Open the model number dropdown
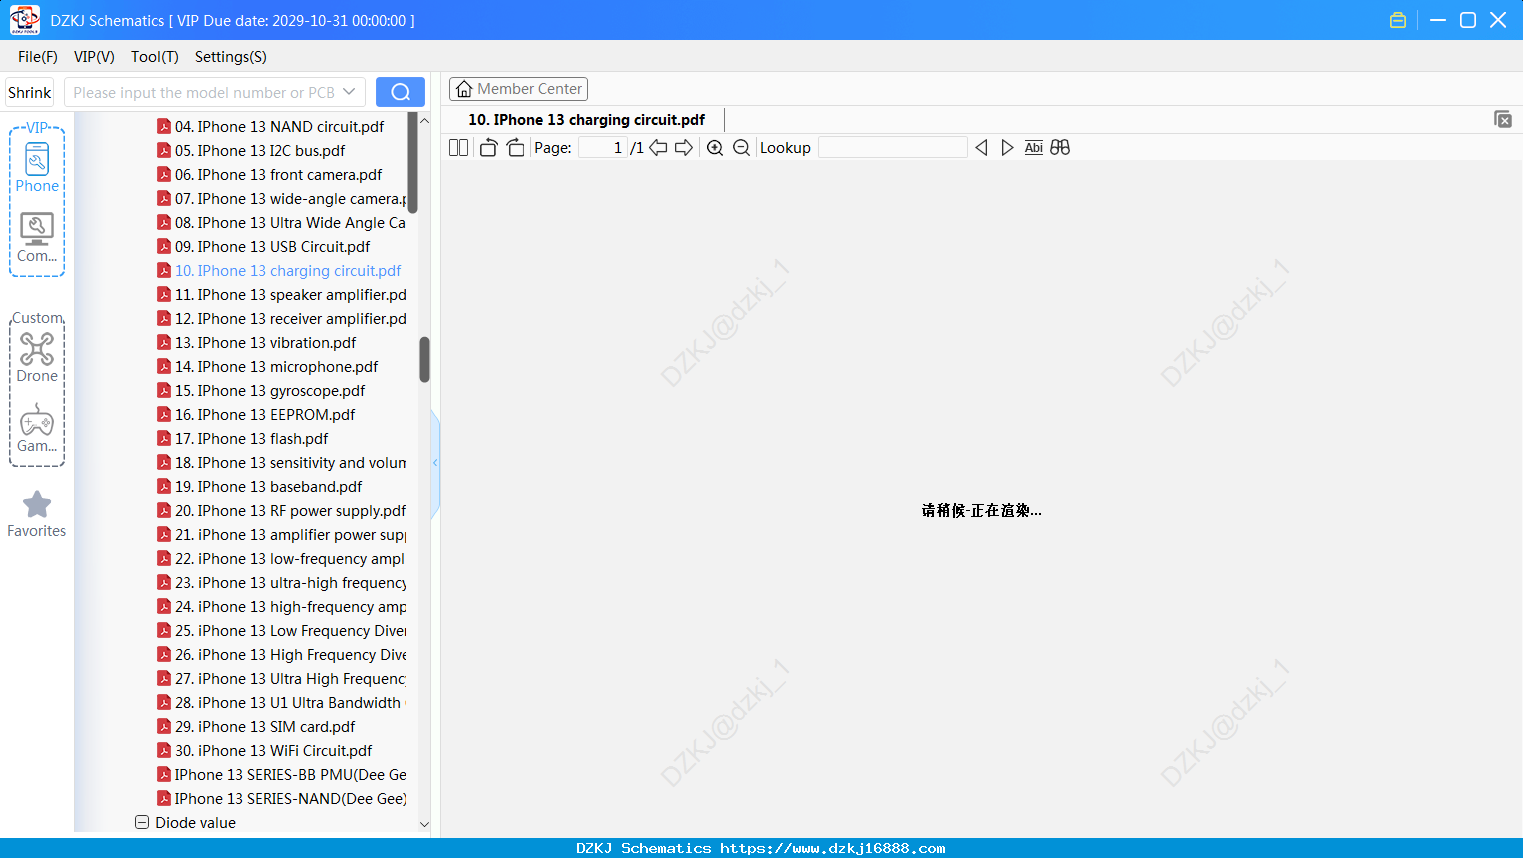This screenshot has width=1523, height=858. tap(349, 92)
